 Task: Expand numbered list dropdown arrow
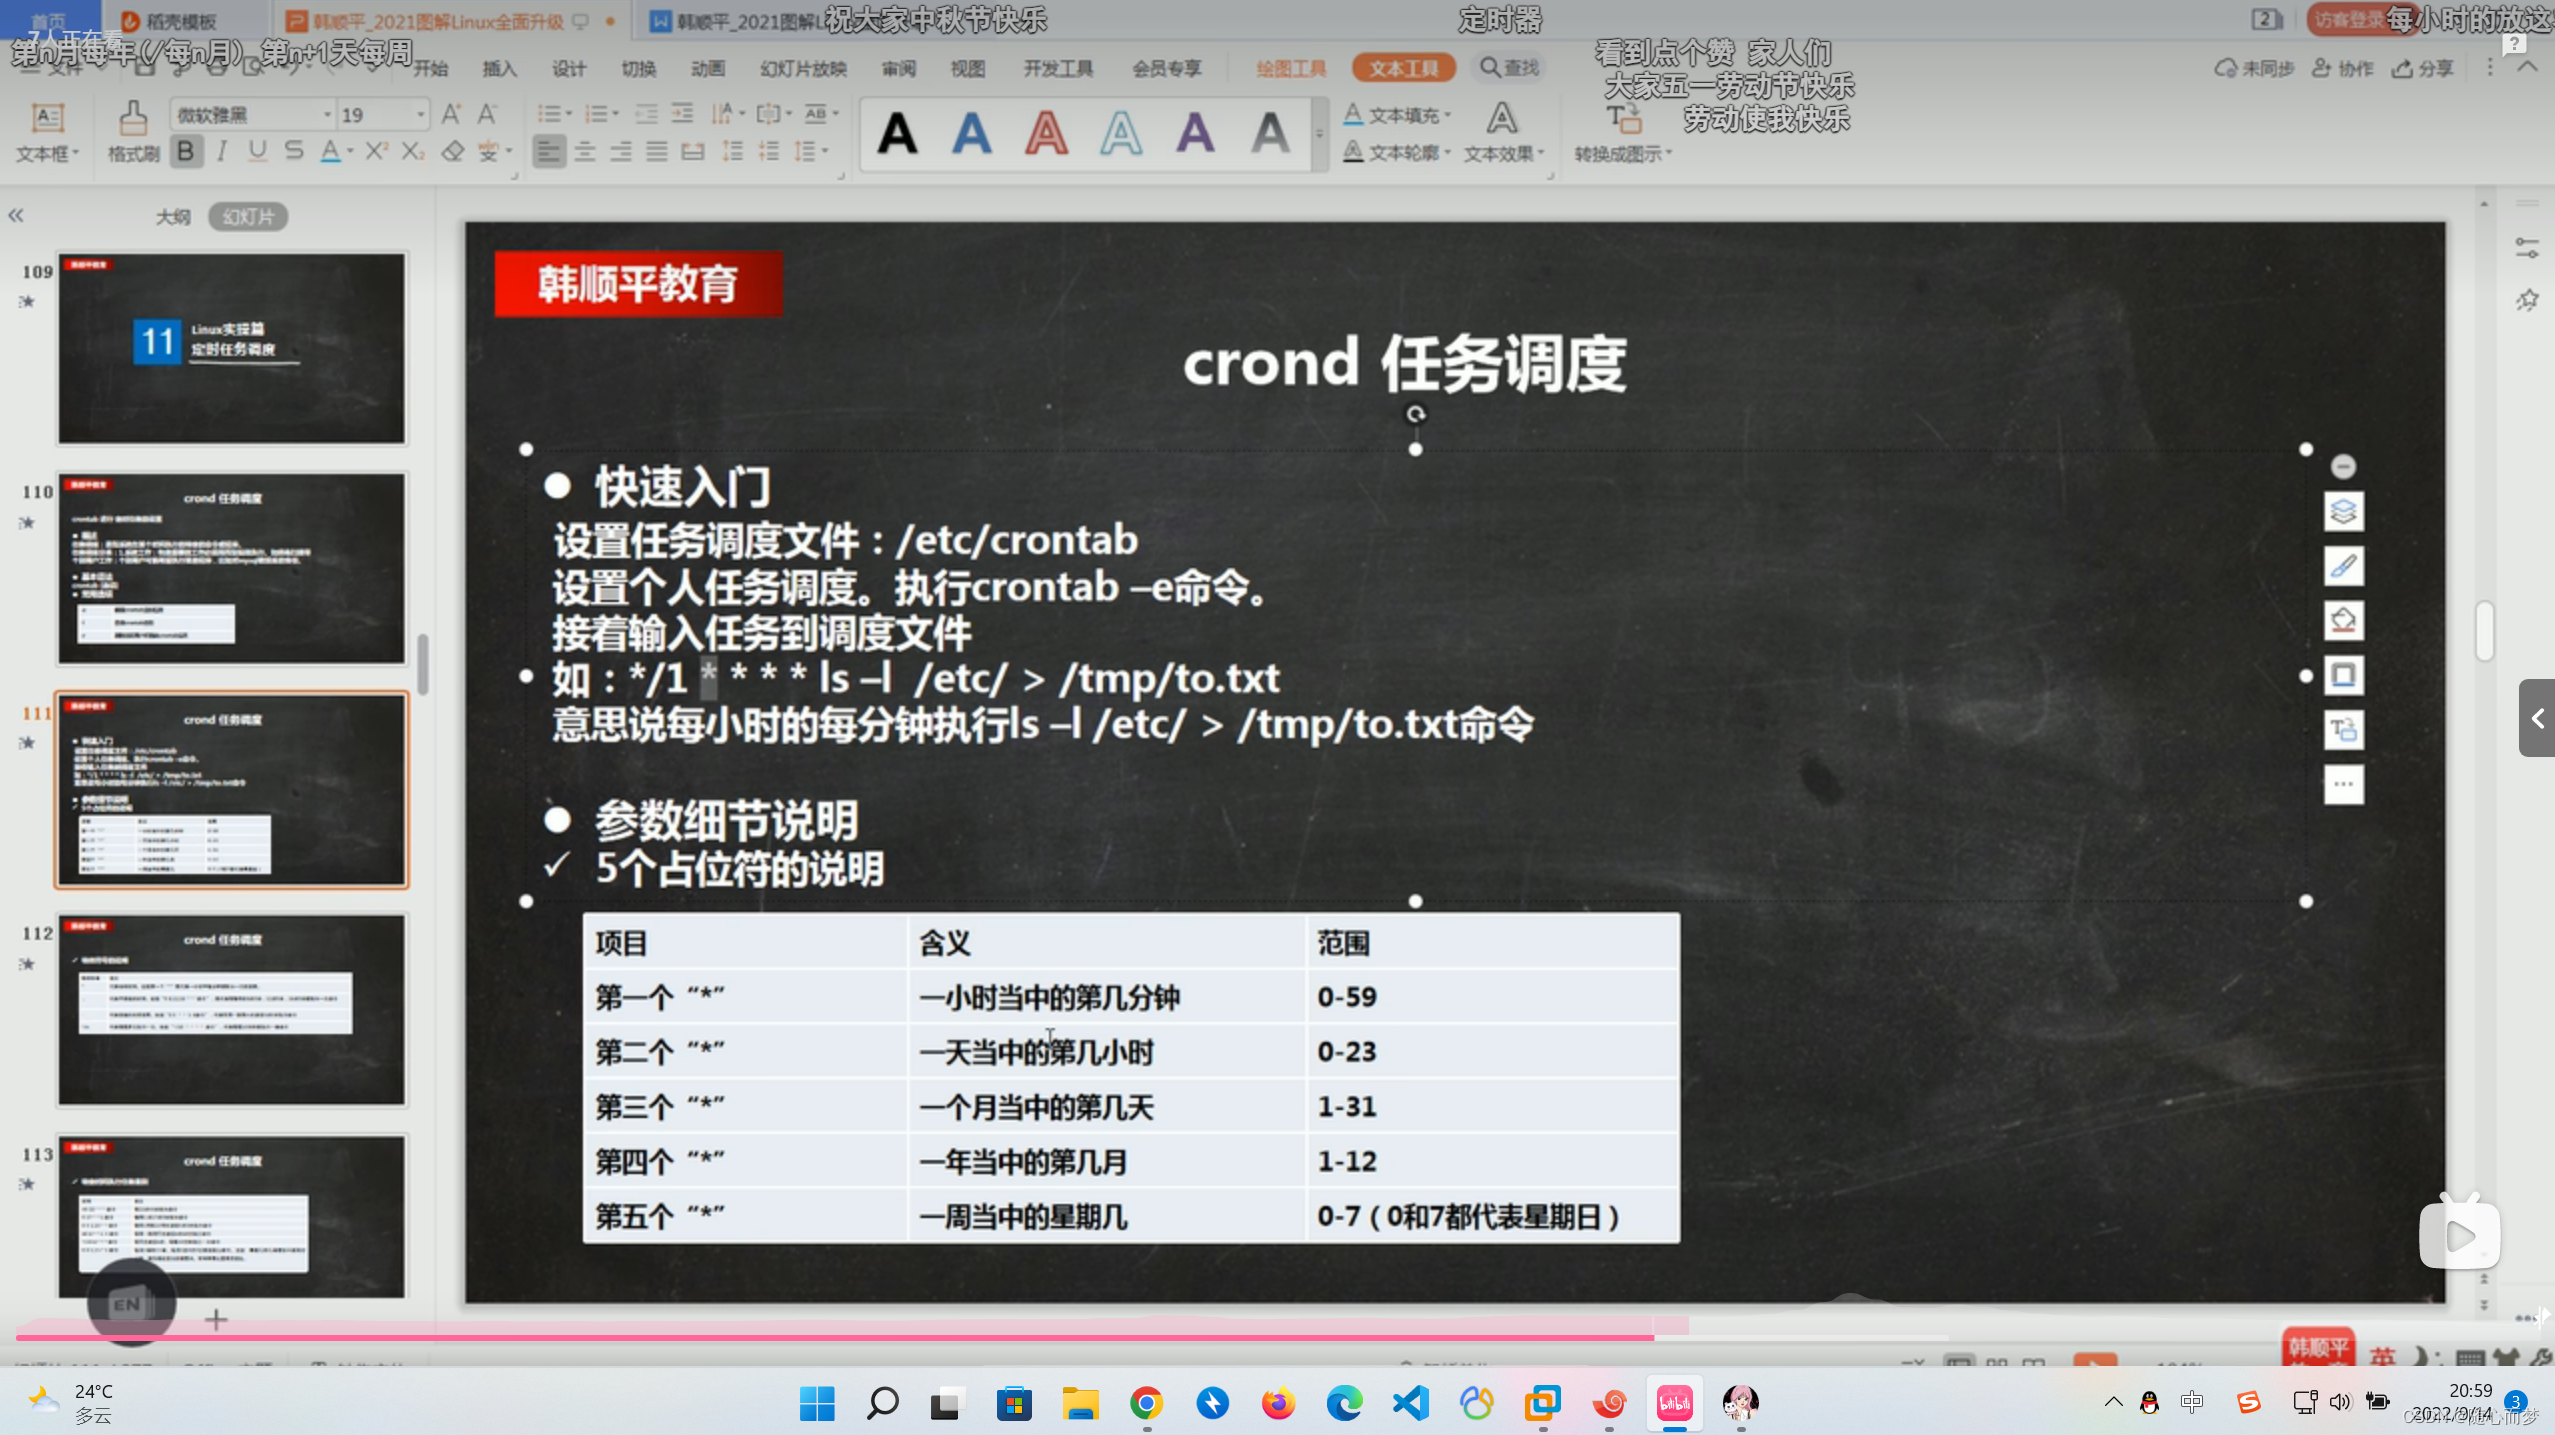615,114
